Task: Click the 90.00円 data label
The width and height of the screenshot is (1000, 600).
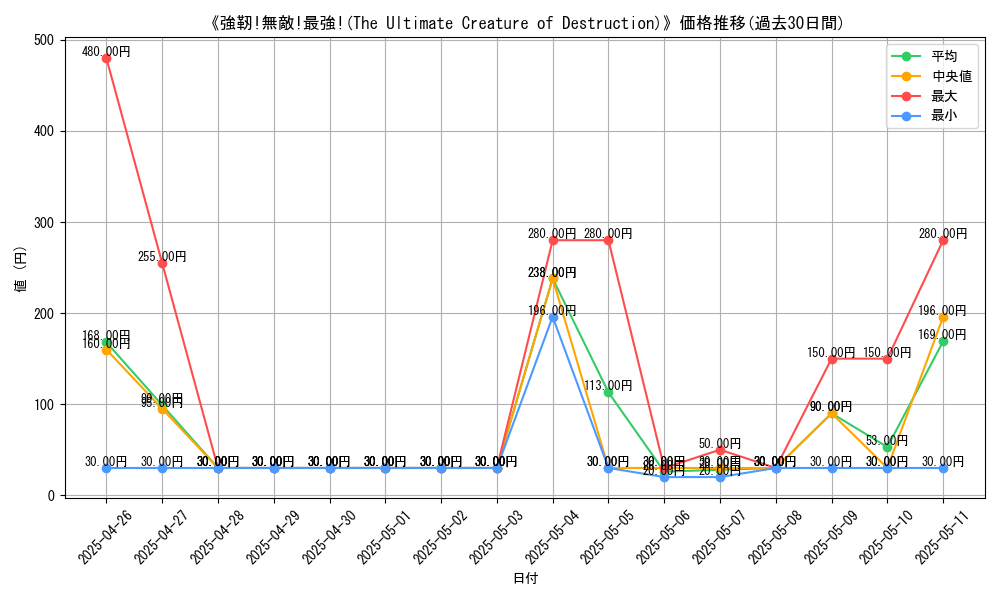Action: [x=831, y=407]
